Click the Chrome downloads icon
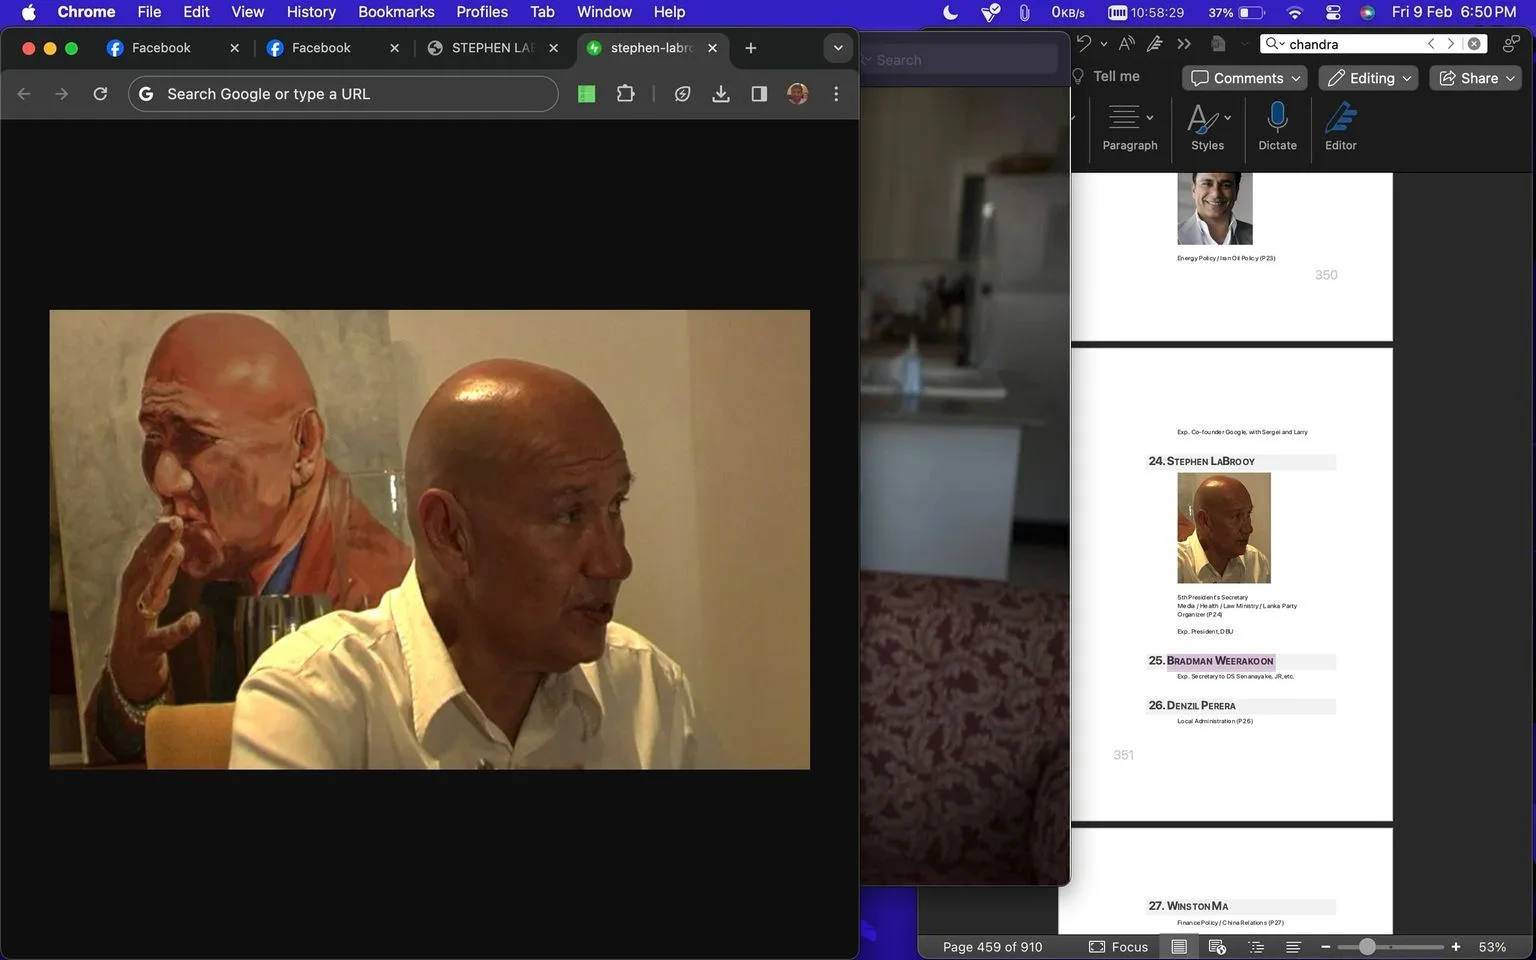This screenshot has height=960, width=1536. tap(720, 93)
